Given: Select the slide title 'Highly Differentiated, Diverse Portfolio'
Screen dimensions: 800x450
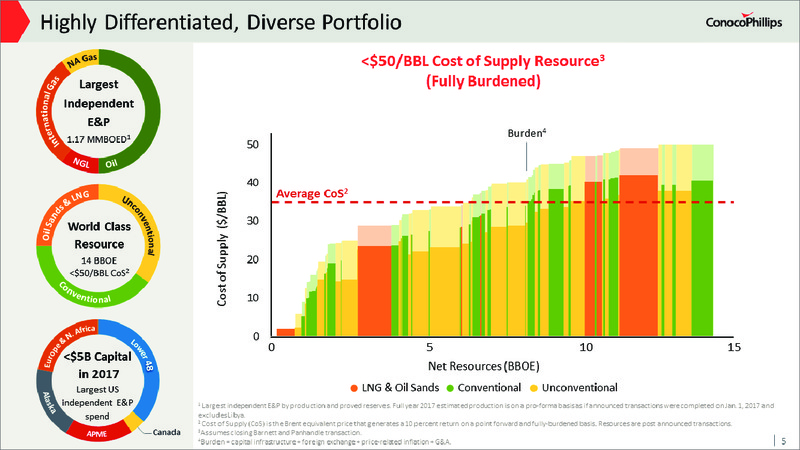Looking at the screenshot, I should [221, 22].
